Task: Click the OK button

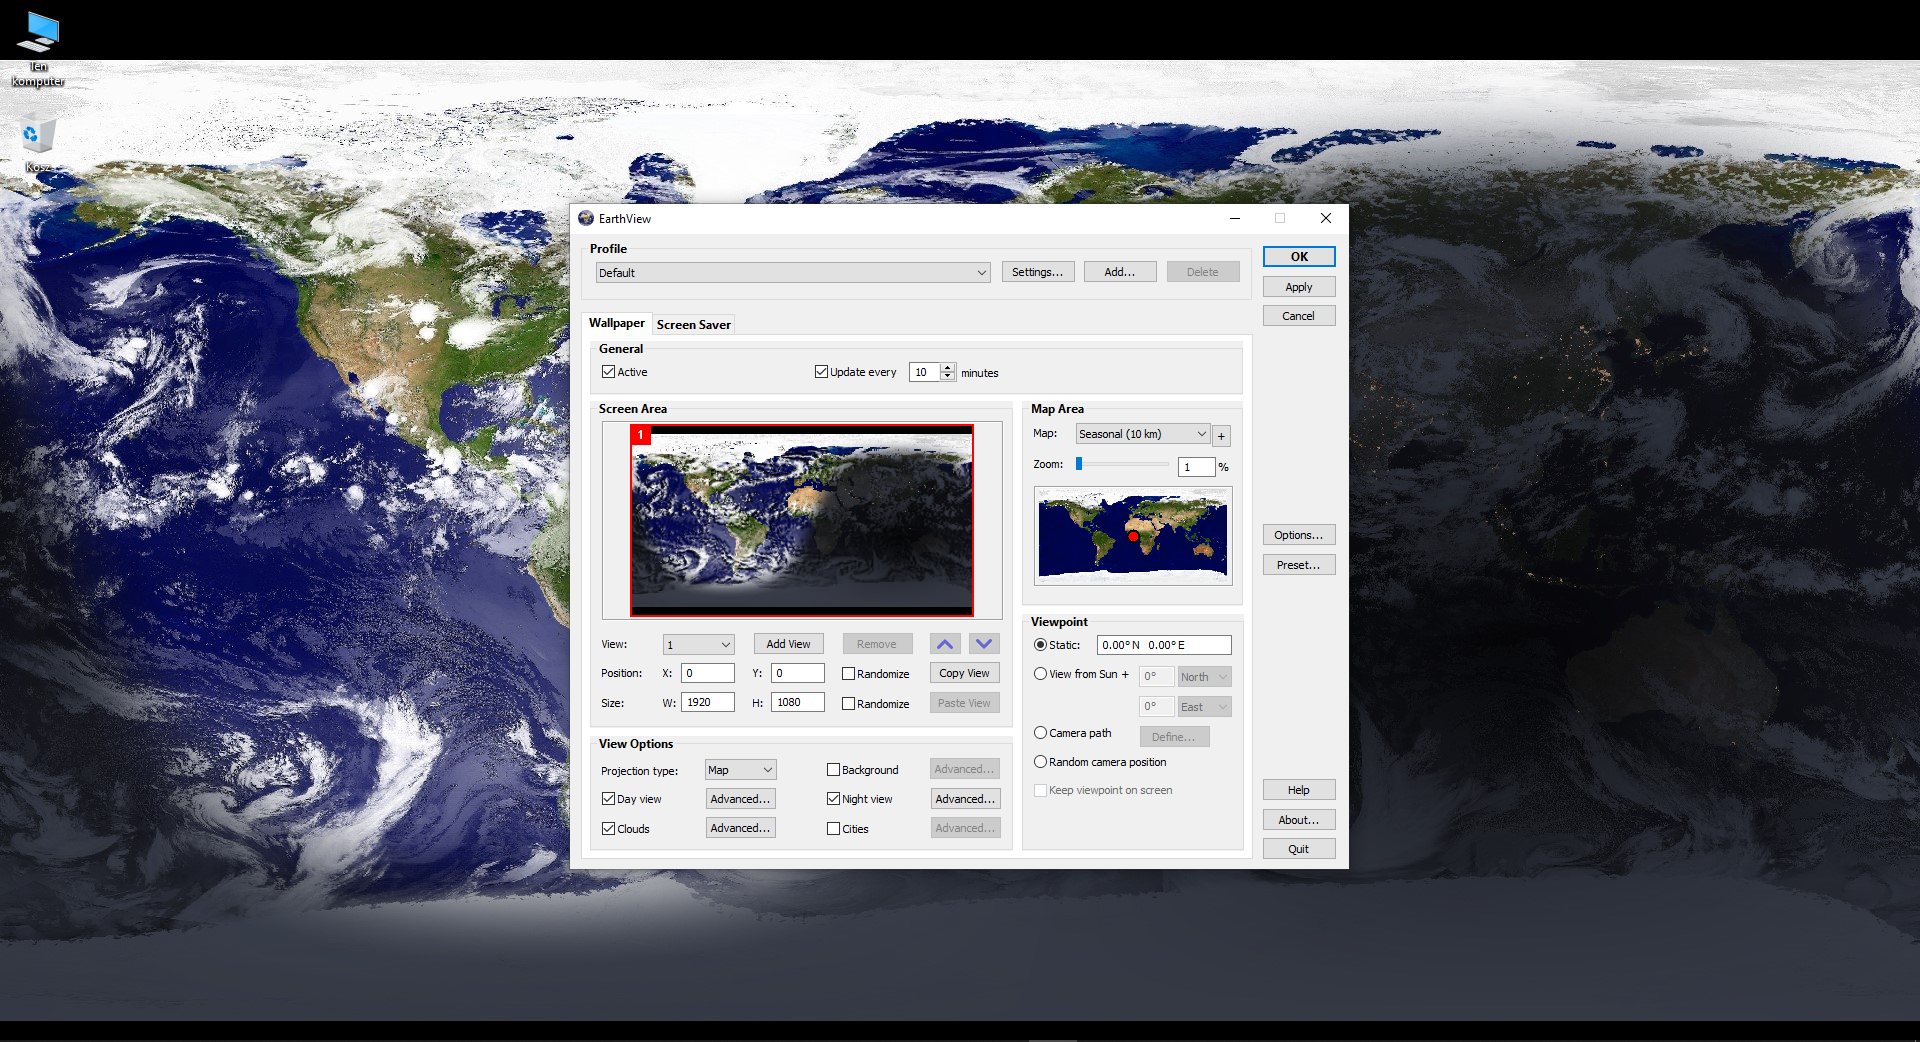Action: pos(1299,257)
